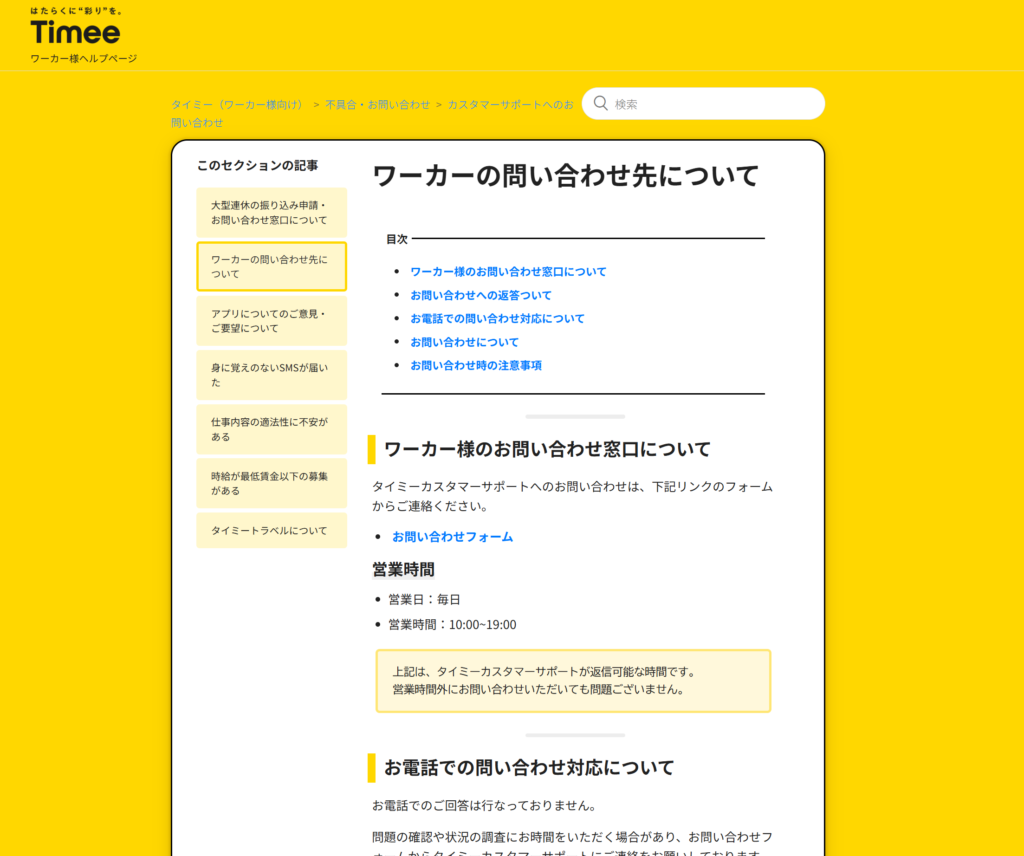Jump to ワーカー様のお問い合わせ窓口について in table of contents
Screen dimensions: 1024x856
(508, 272)
